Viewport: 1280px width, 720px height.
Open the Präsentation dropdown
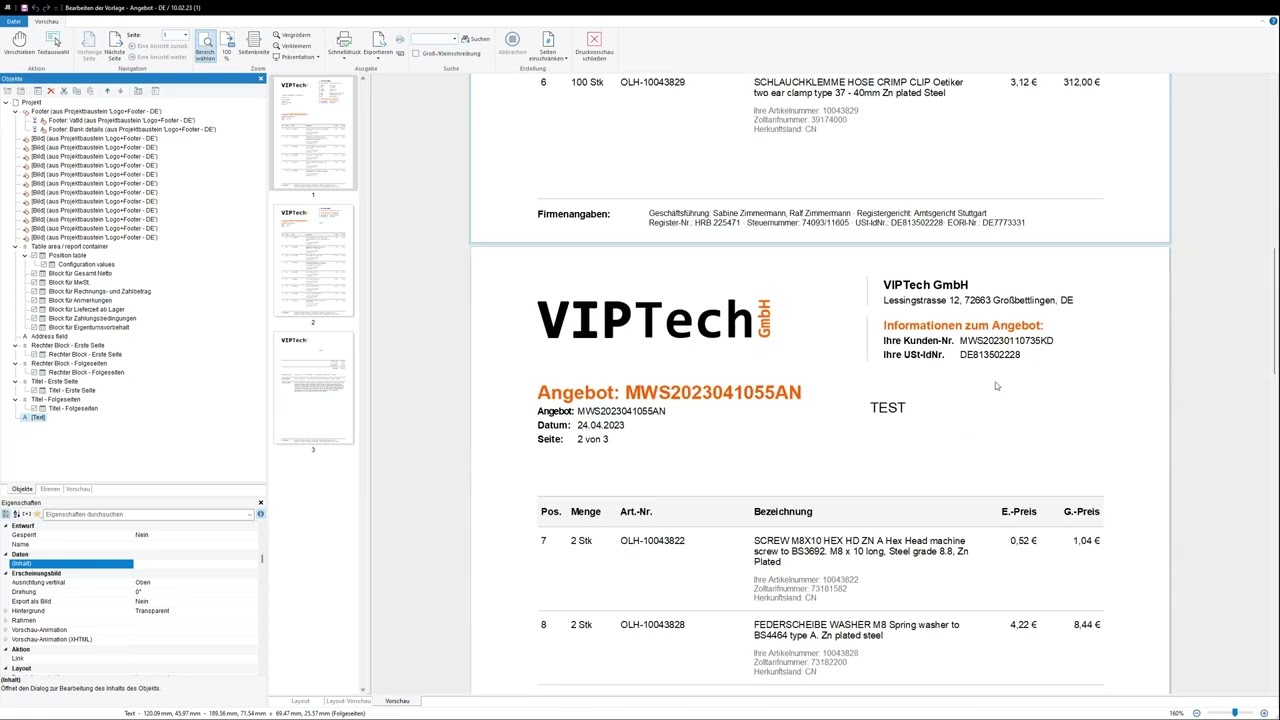(x=298, y=57)
